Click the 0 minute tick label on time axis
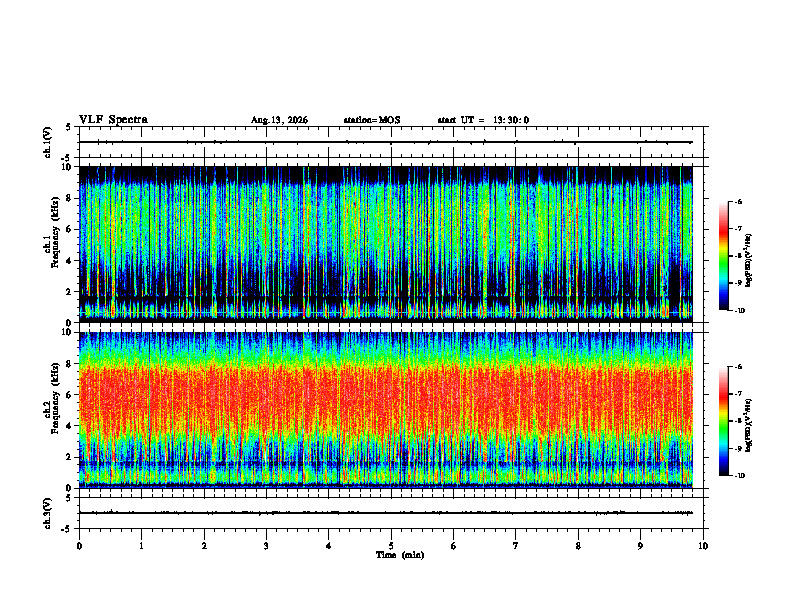Image resolution: width=792 pixels, height=612 pixels. point(79,546)
